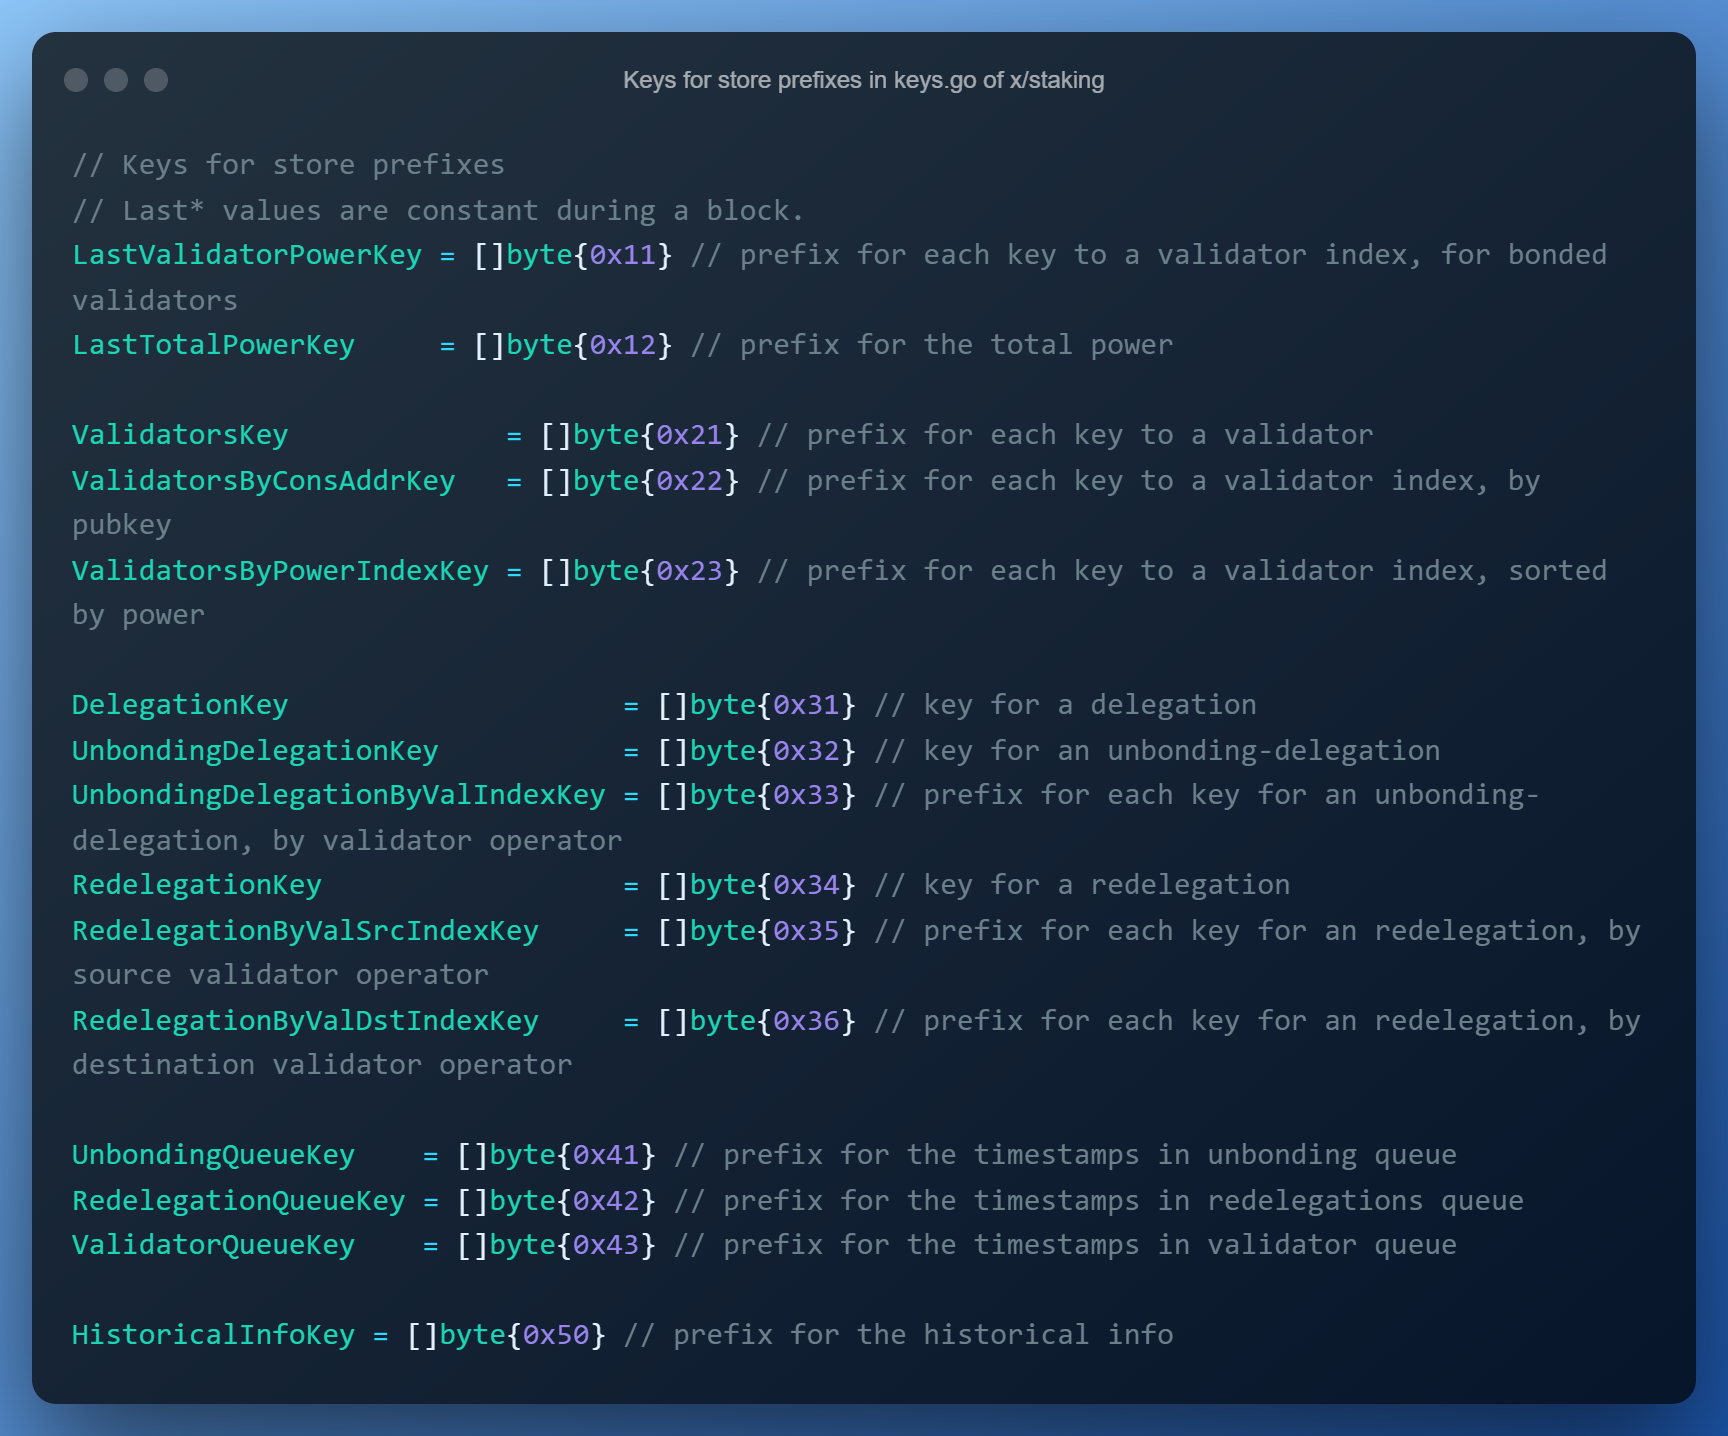Click the hex value 0x12

click(623, 345)
